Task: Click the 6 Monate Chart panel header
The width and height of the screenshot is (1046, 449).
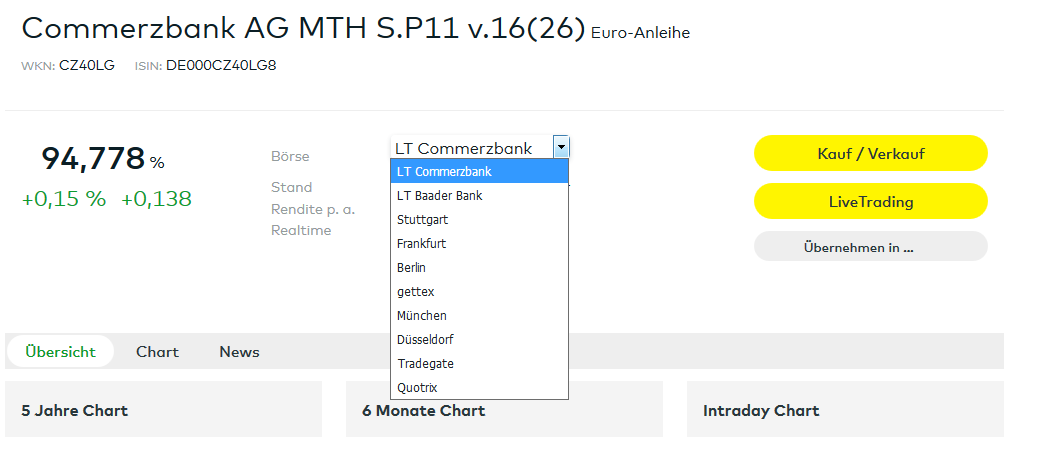Action: [x=424, y=410]
